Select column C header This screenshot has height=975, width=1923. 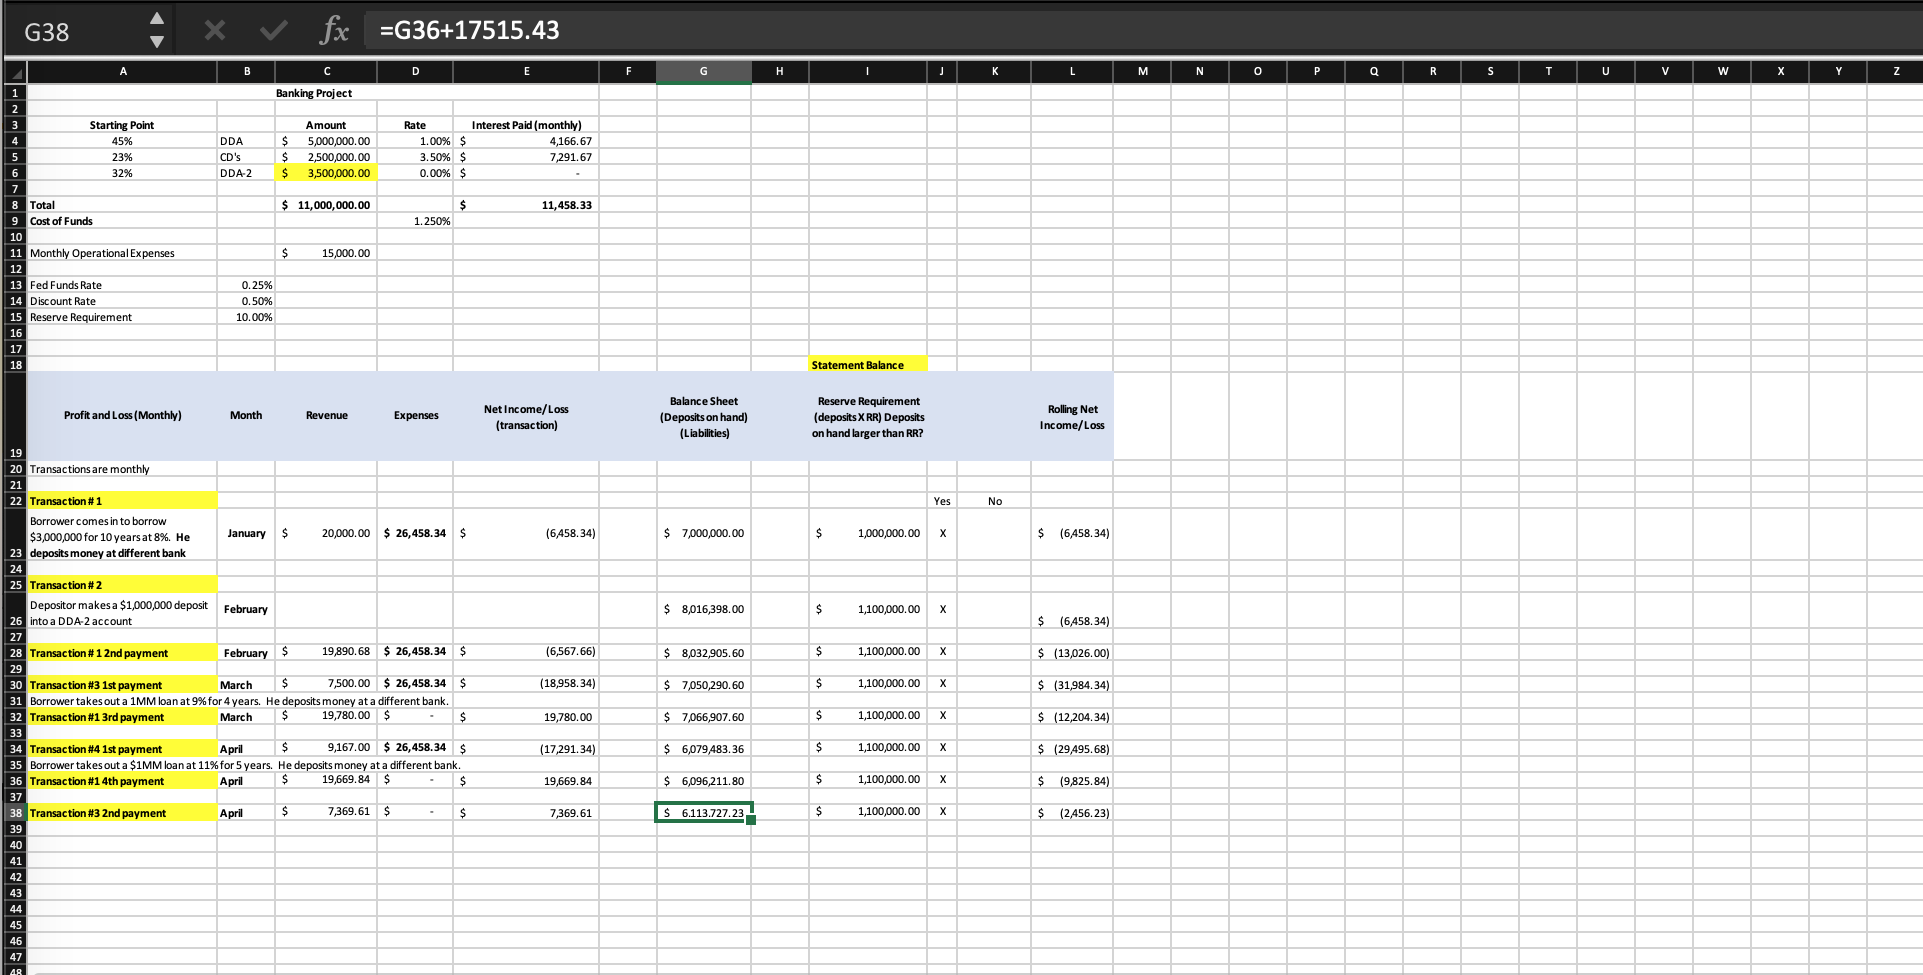click(326, 71)
